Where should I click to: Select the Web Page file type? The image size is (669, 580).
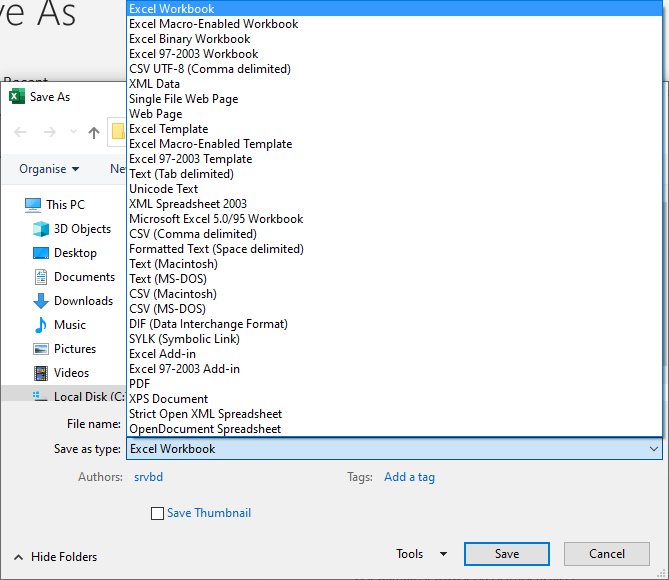(x=395, y=114)
